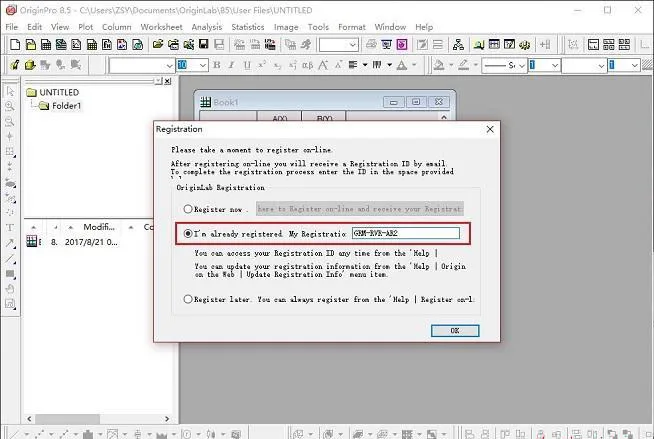The image size is (654, 439).
Task: Click the Fill Color bucket icon
Action: tap(439, 65)
